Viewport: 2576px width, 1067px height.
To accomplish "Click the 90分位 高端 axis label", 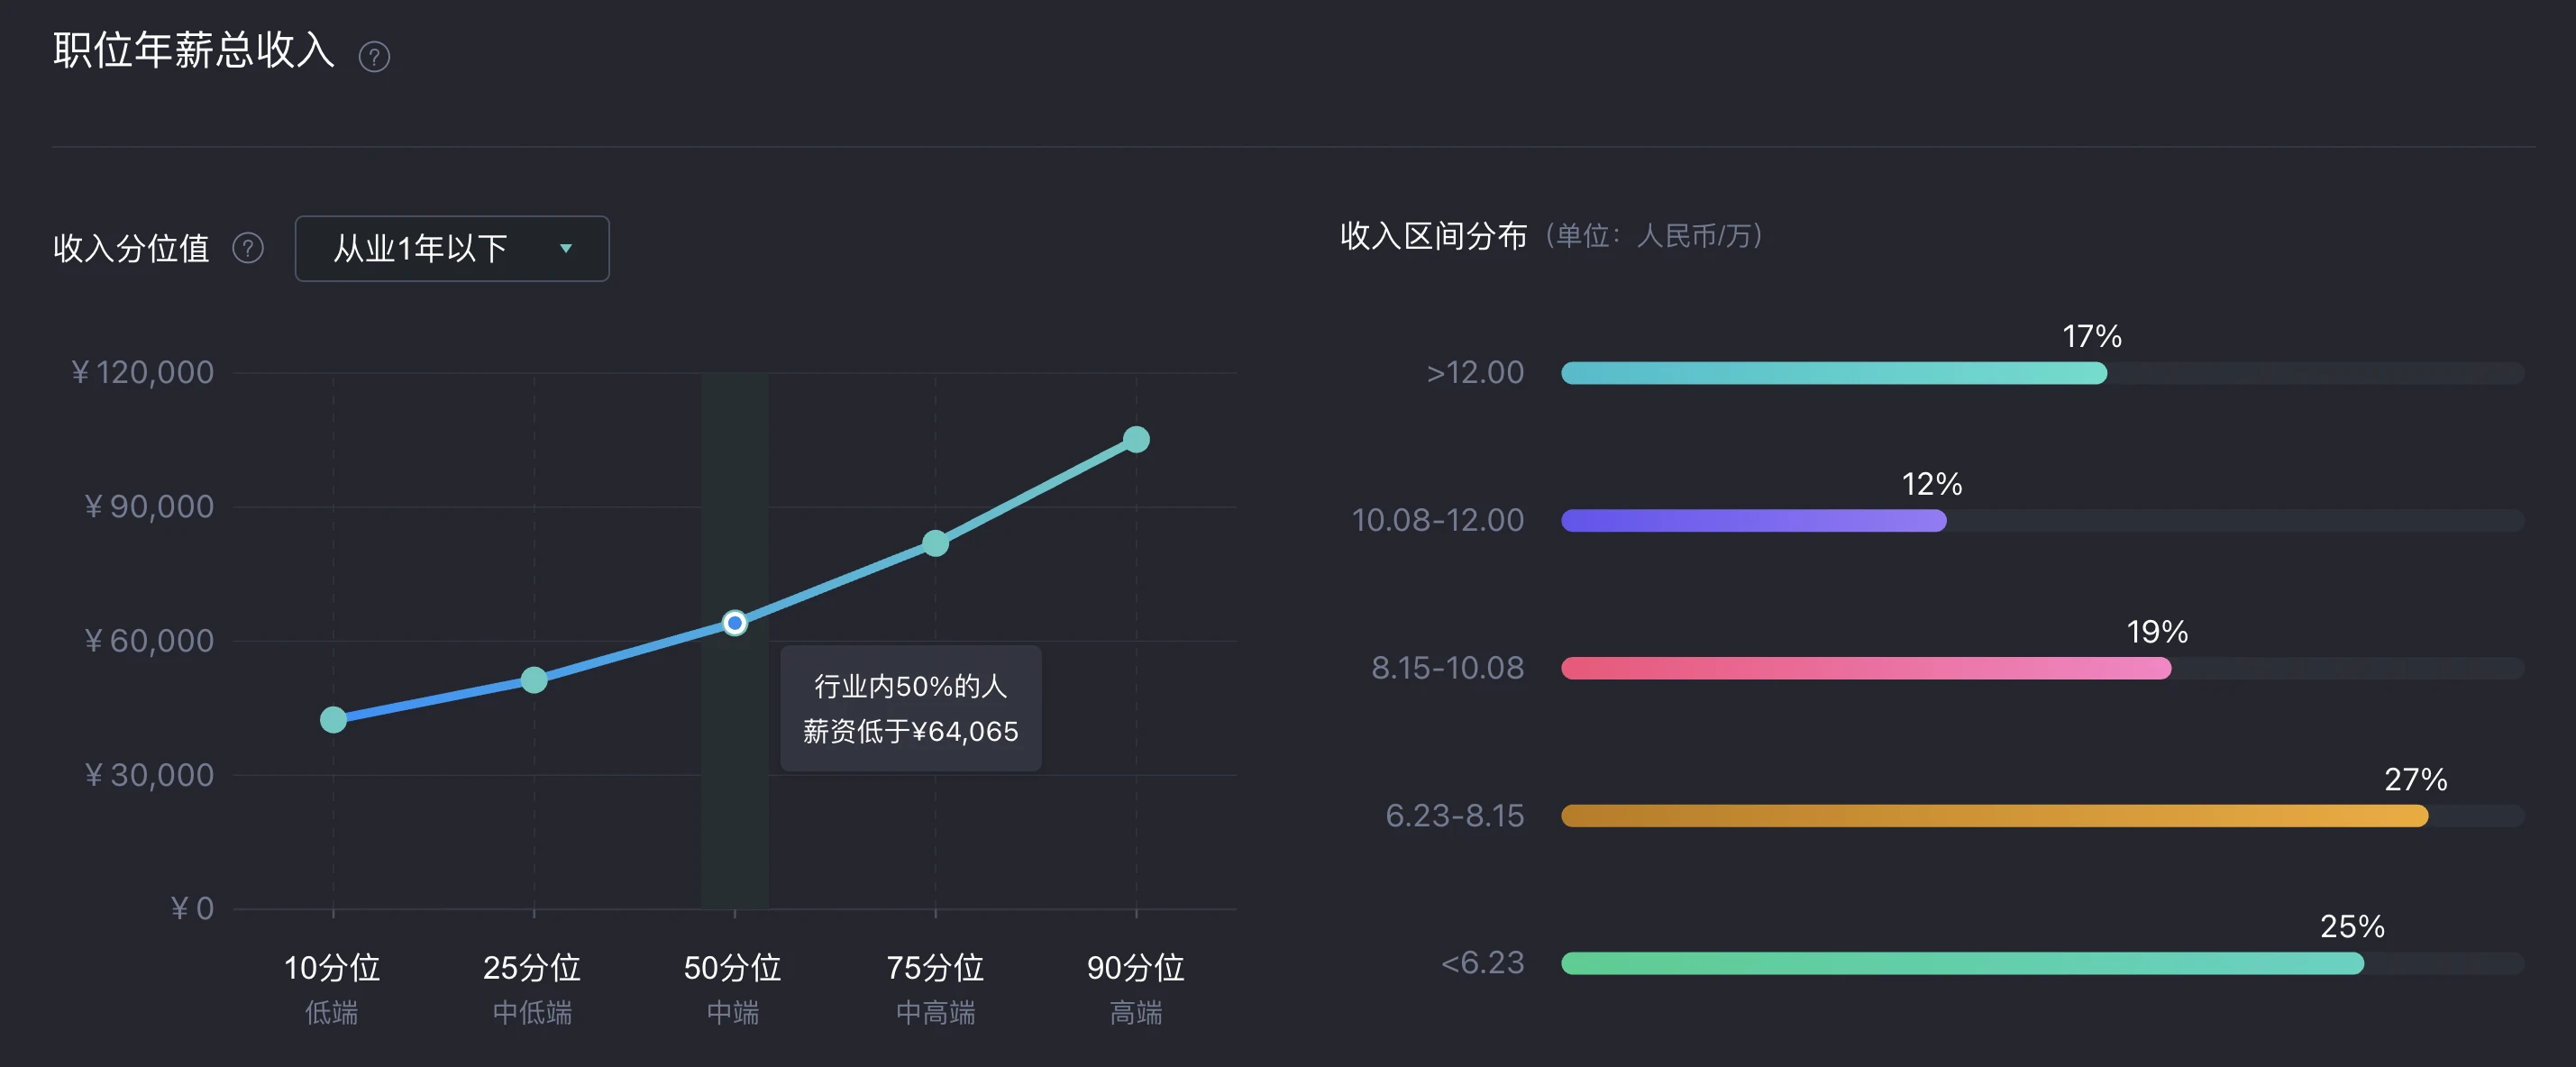I will [1136, 989].
